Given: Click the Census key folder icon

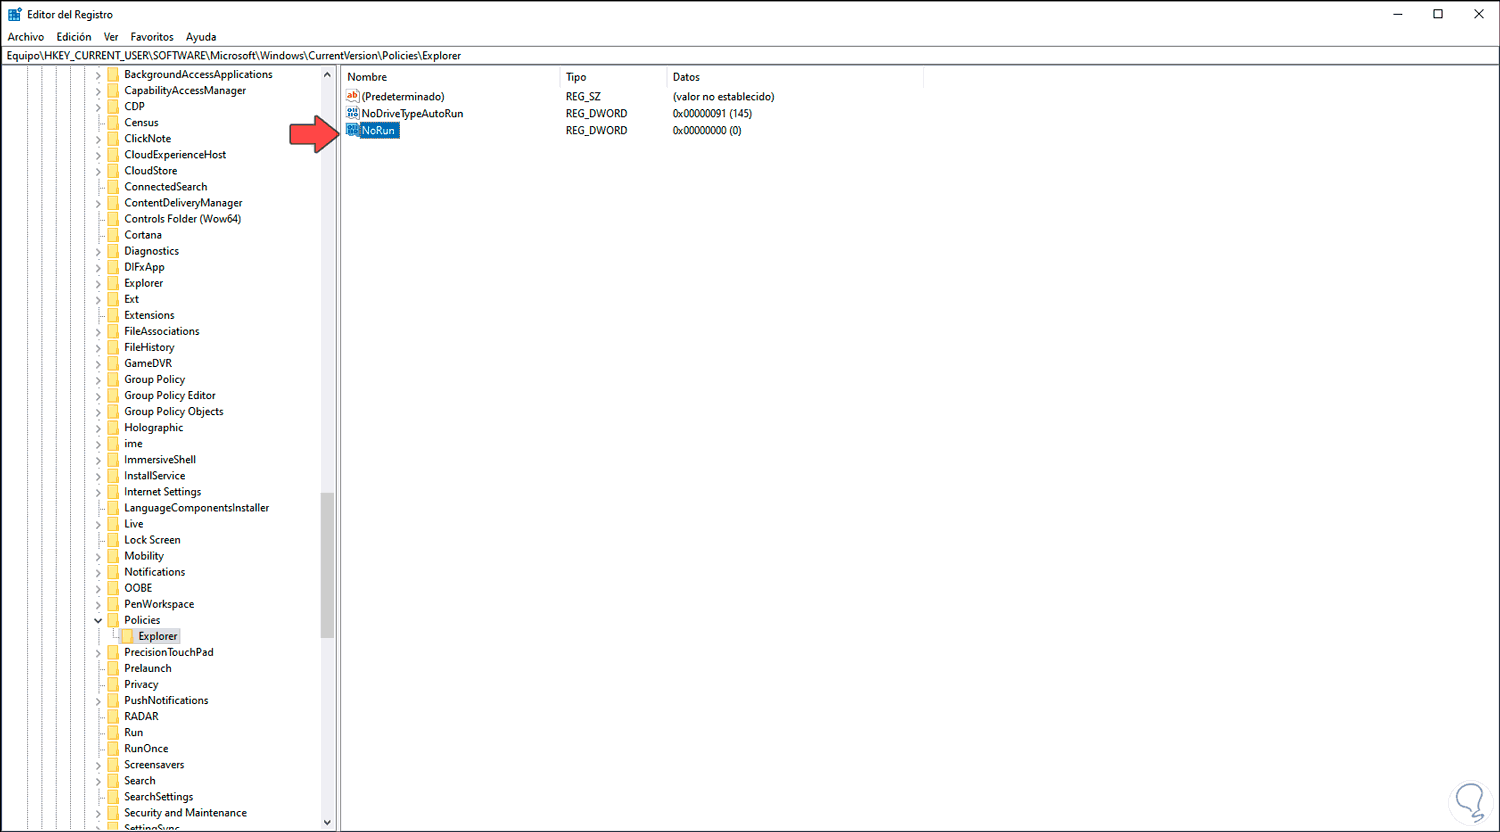Looking at the screenshot, I should pos(113,122).
